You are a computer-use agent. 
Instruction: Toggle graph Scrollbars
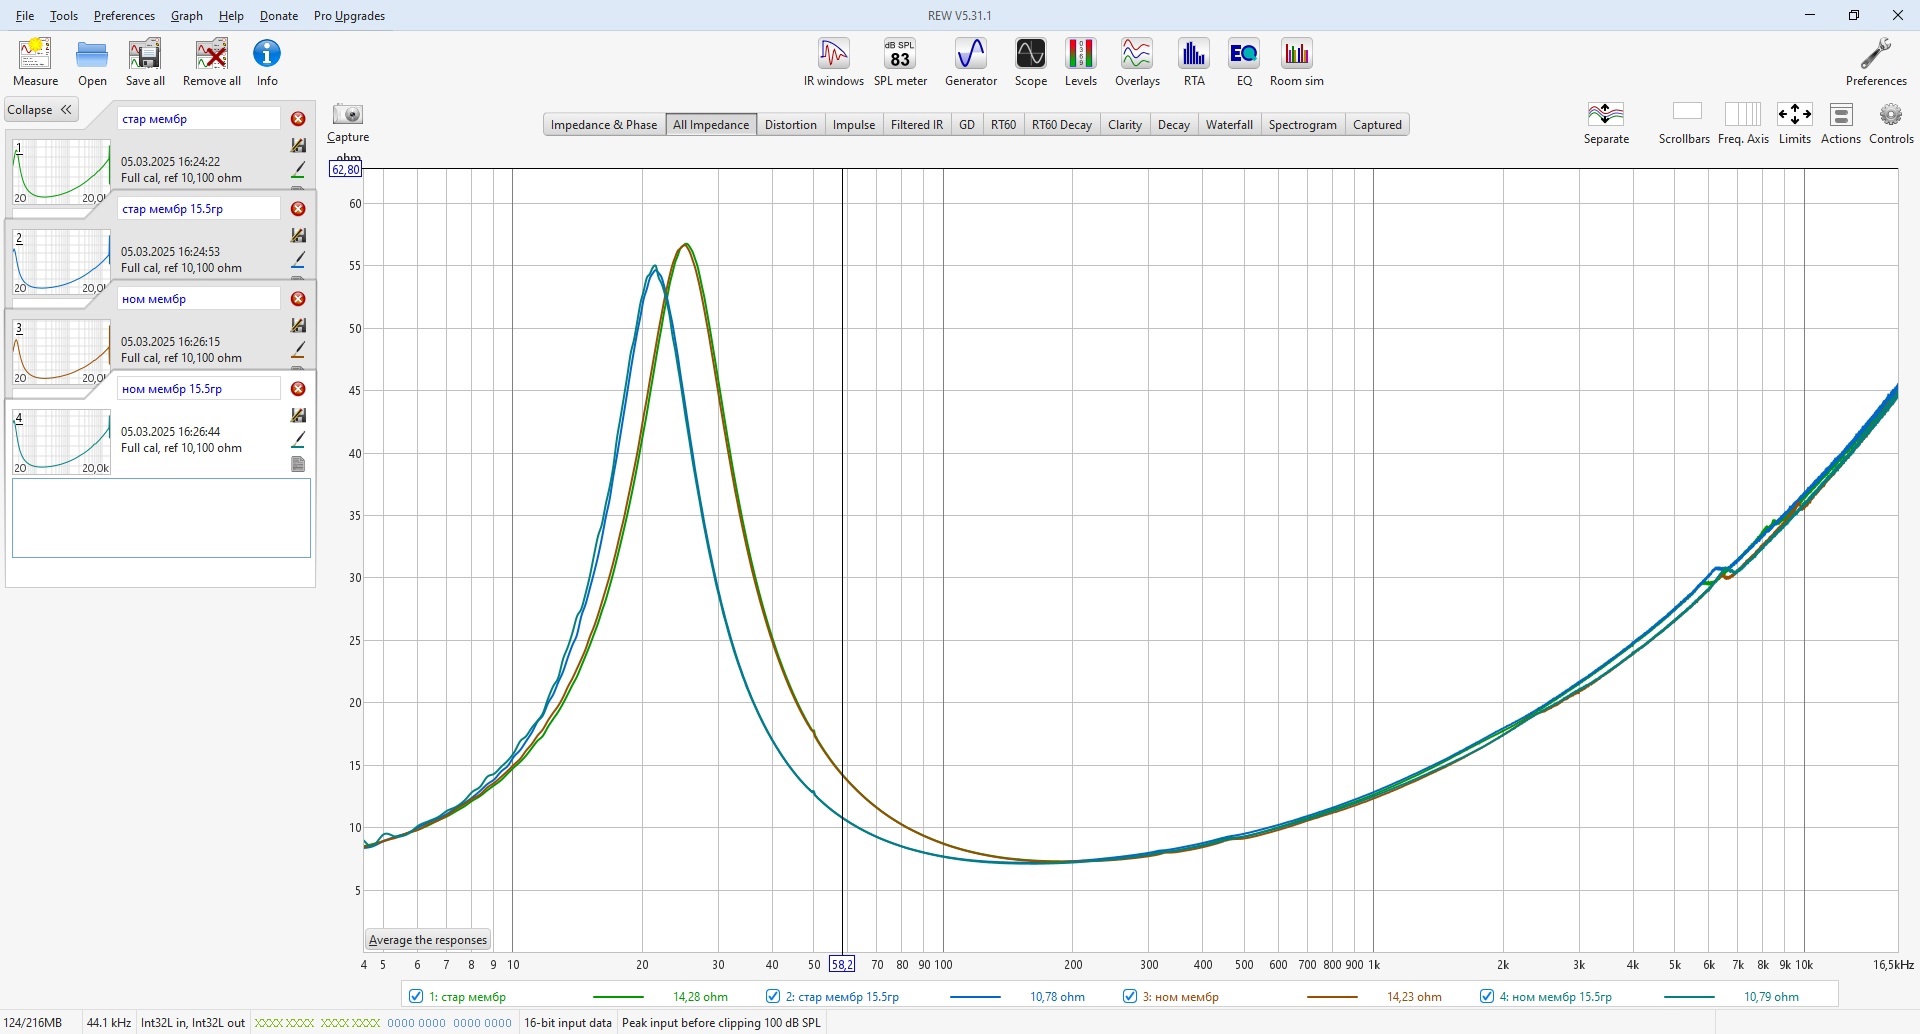(1685, 123)
